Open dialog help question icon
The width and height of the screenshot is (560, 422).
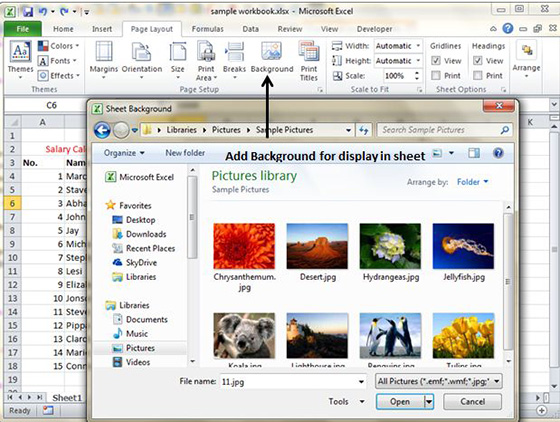(x=498, y=153)
